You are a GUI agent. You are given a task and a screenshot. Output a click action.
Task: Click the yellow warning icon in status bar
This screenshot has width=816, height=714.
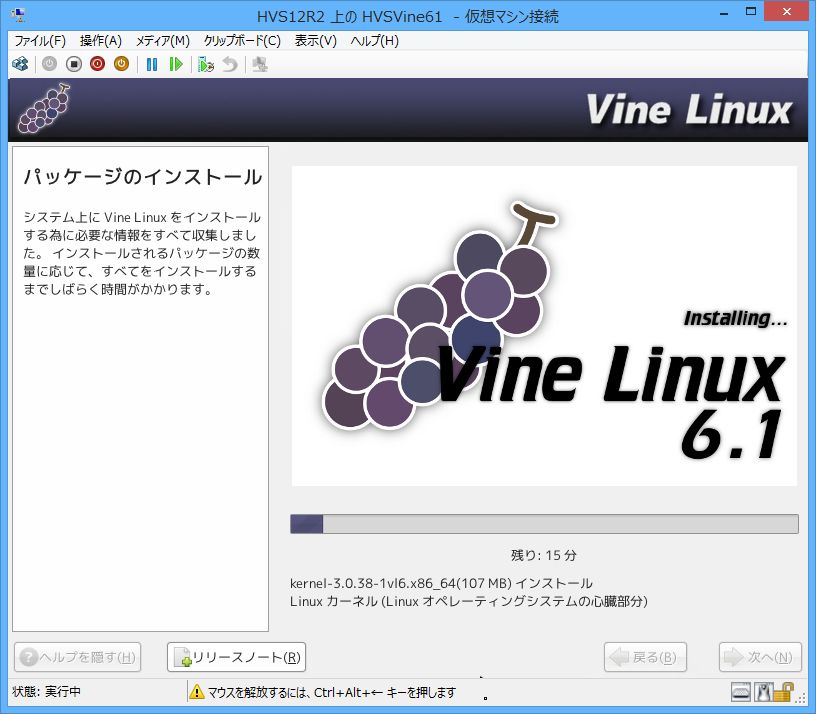pyautogui.click(x=197, y=692)
